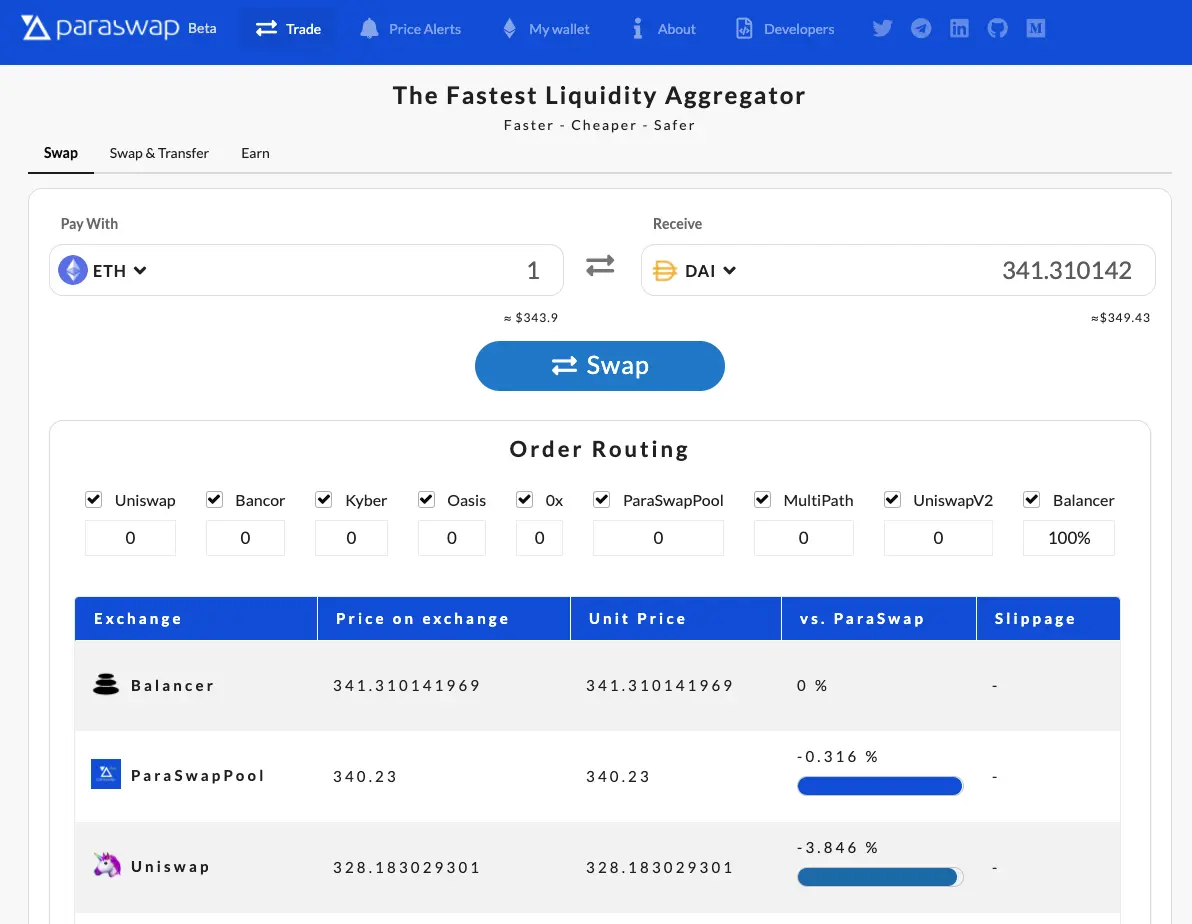This screenshot has height=924, width=1192.
Task: Uncheck the Oasis checkbox
Action: 426,500
